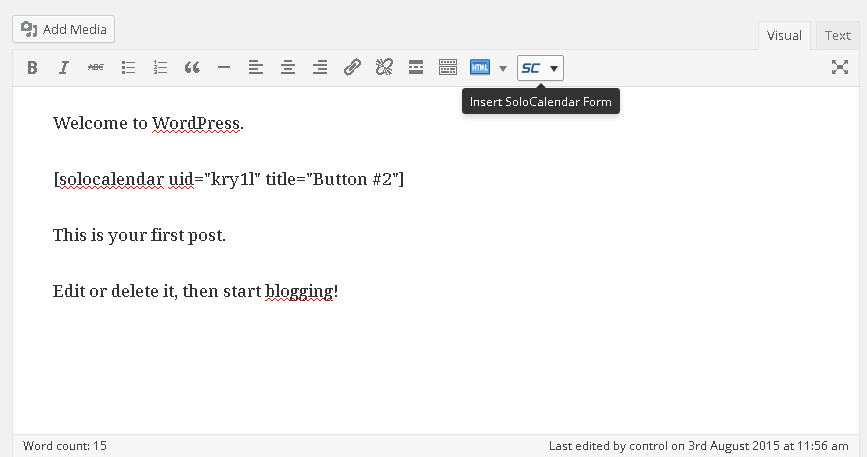This screenshot has height=457, width=867.
Task: Click the misspelled word 'blogging'
Action: point(299,291)
